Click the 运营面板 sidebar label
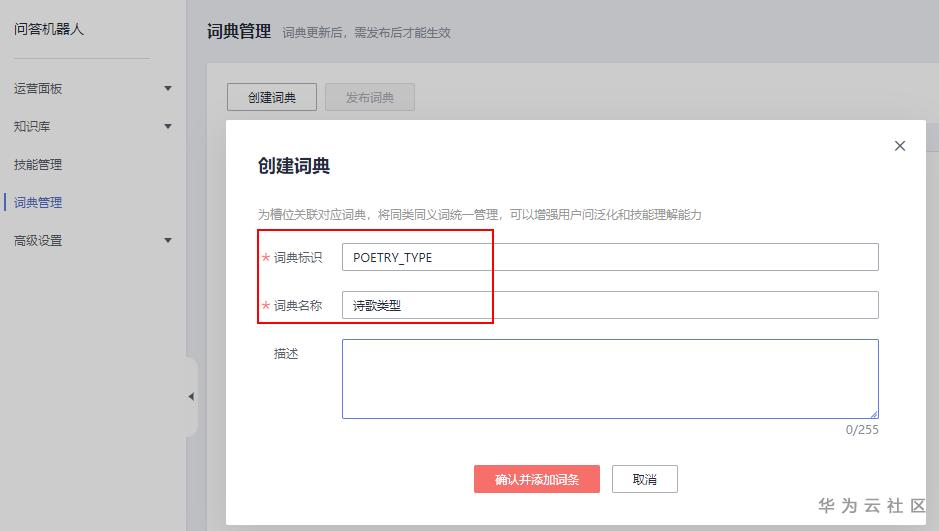Viewport: 939px width, 531px height. pos(38,89)
